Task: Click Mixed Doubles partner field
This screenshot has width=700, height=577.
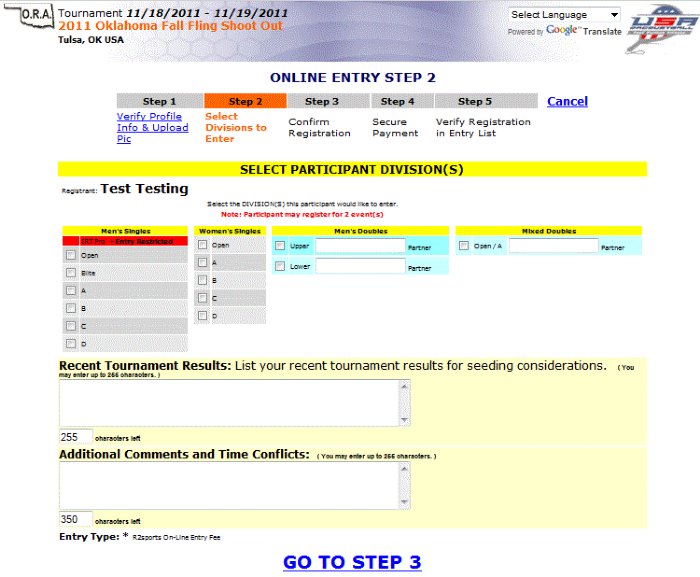Action: pyautogui.click(x=554, y=245)
